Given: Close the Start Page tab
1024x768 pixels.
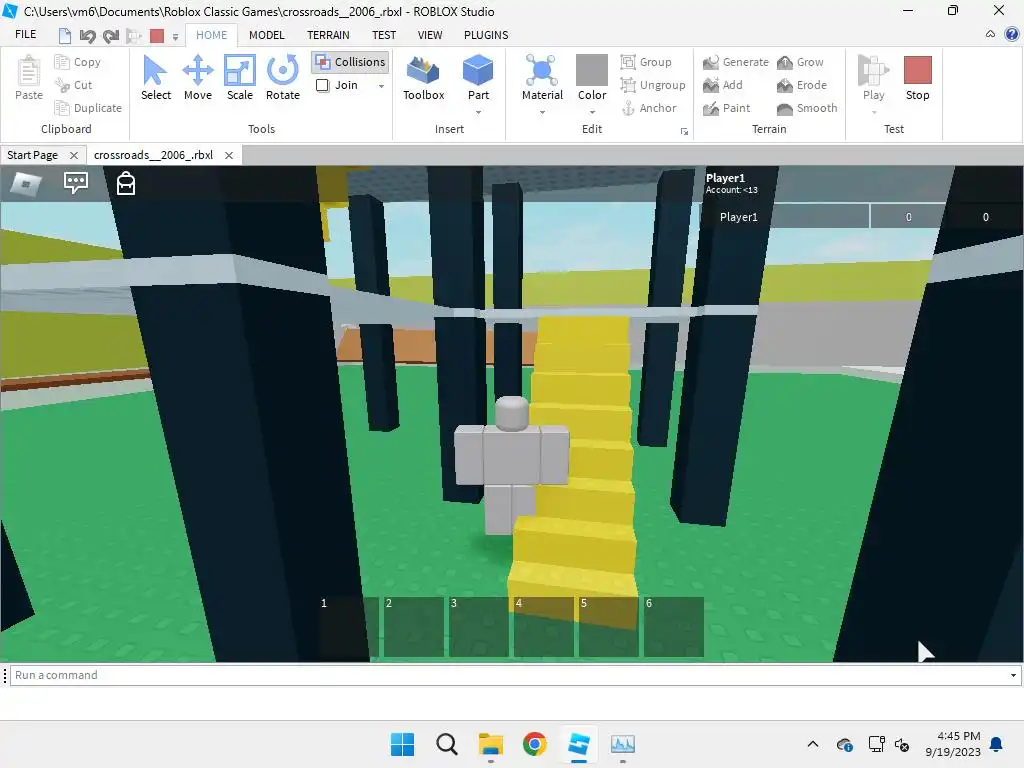Looking at the screenshot, I should pyautogui.click(x=74, y=155).
